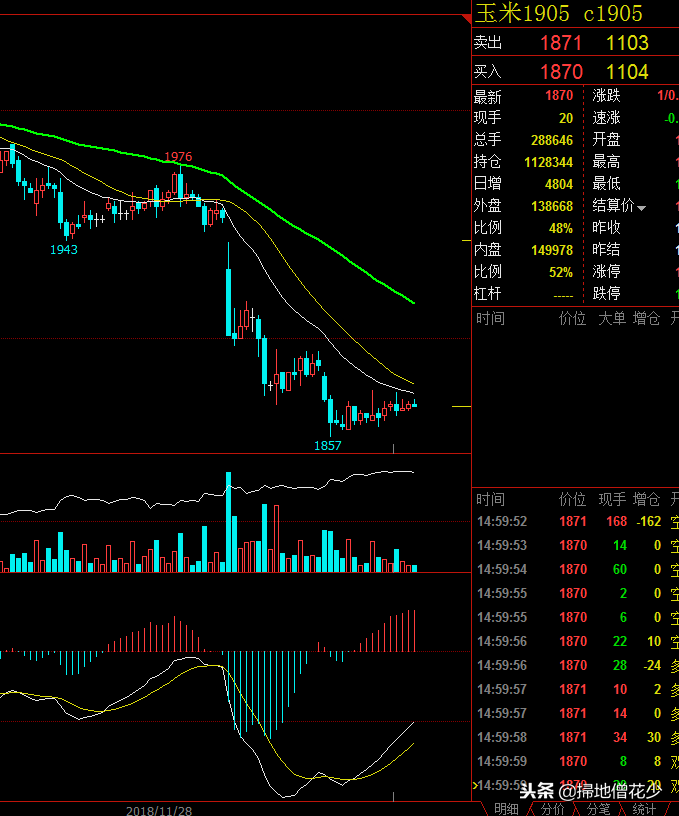The height and width of the screenshot is (816, 679).
Task: Click the 大单 column header
Action: (612, 318)
